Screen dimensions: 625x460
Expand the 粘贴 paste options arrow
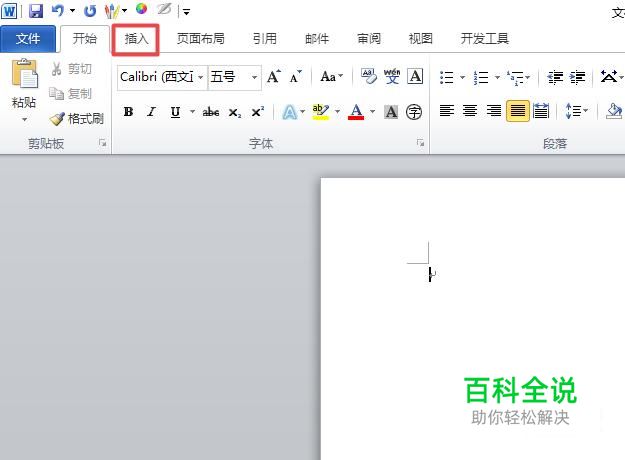(x=24, y=119)
